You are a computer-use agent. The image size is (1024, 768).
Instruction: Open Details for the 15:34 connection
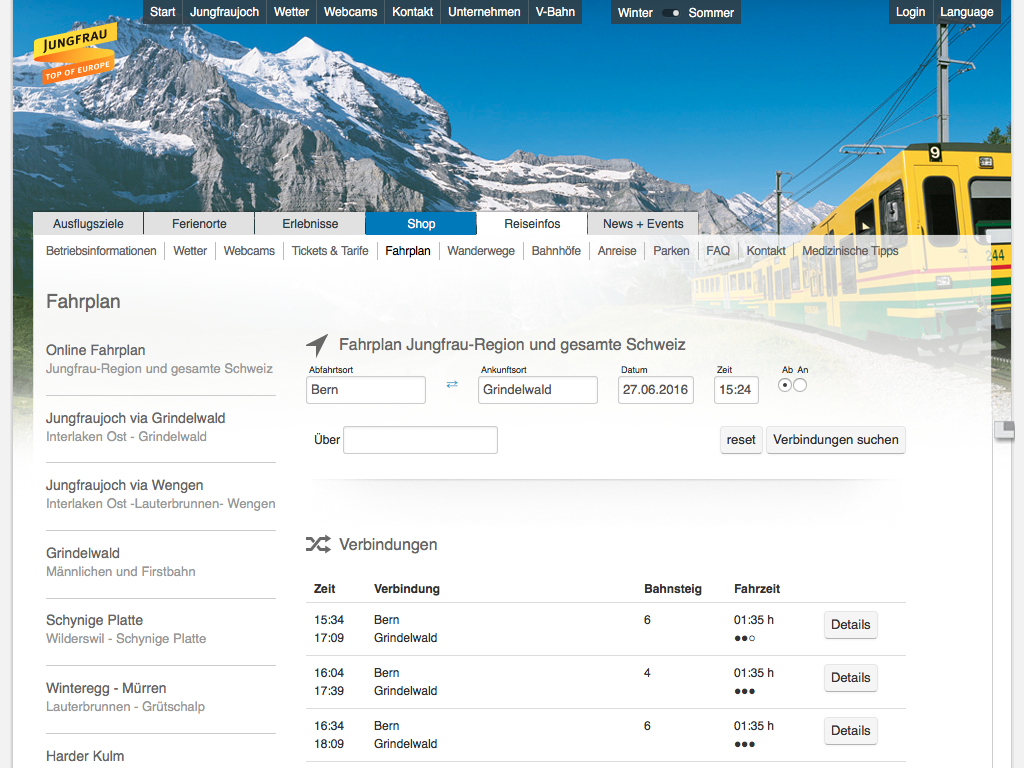tap(850, 625)
